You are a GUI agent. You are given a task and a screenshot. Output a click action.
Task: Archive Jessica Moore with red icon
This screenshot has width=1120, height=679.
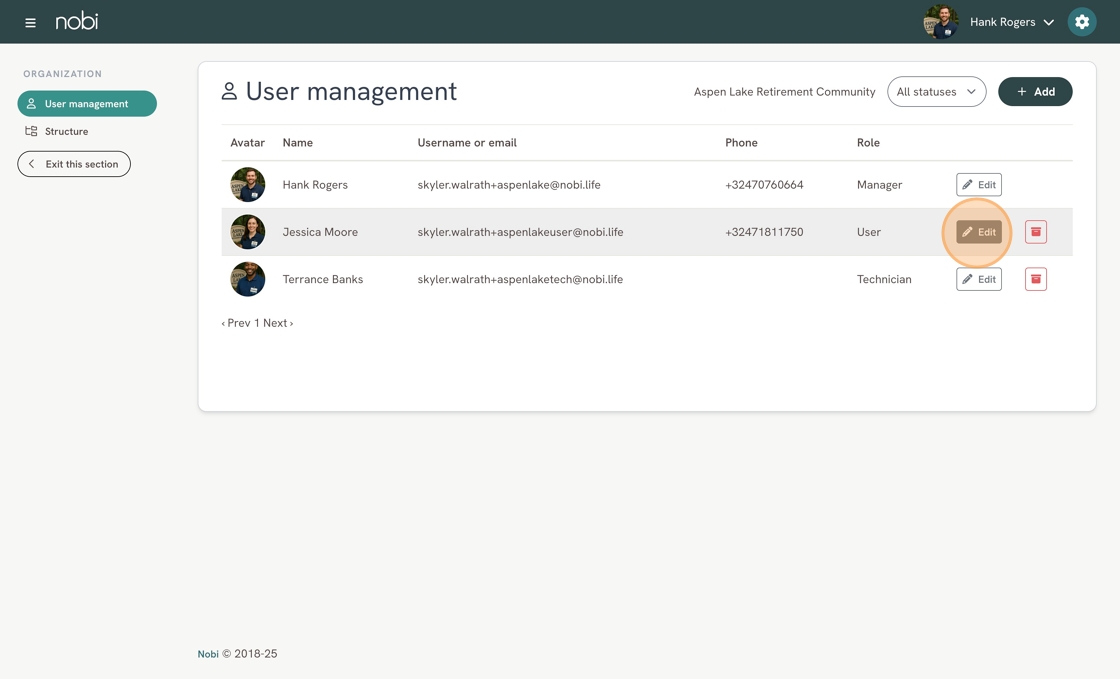pyautogui.click(x=1035, y=232)
